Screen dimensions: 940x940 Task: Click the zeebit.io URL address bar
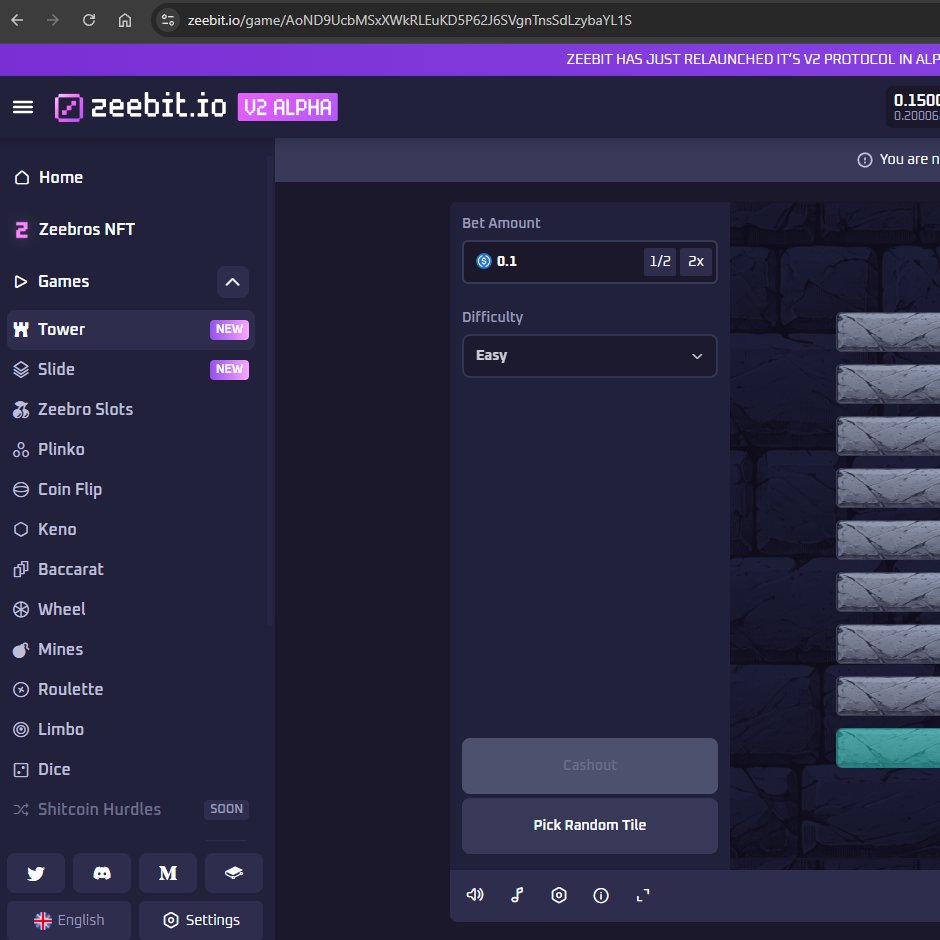(409, 20)
